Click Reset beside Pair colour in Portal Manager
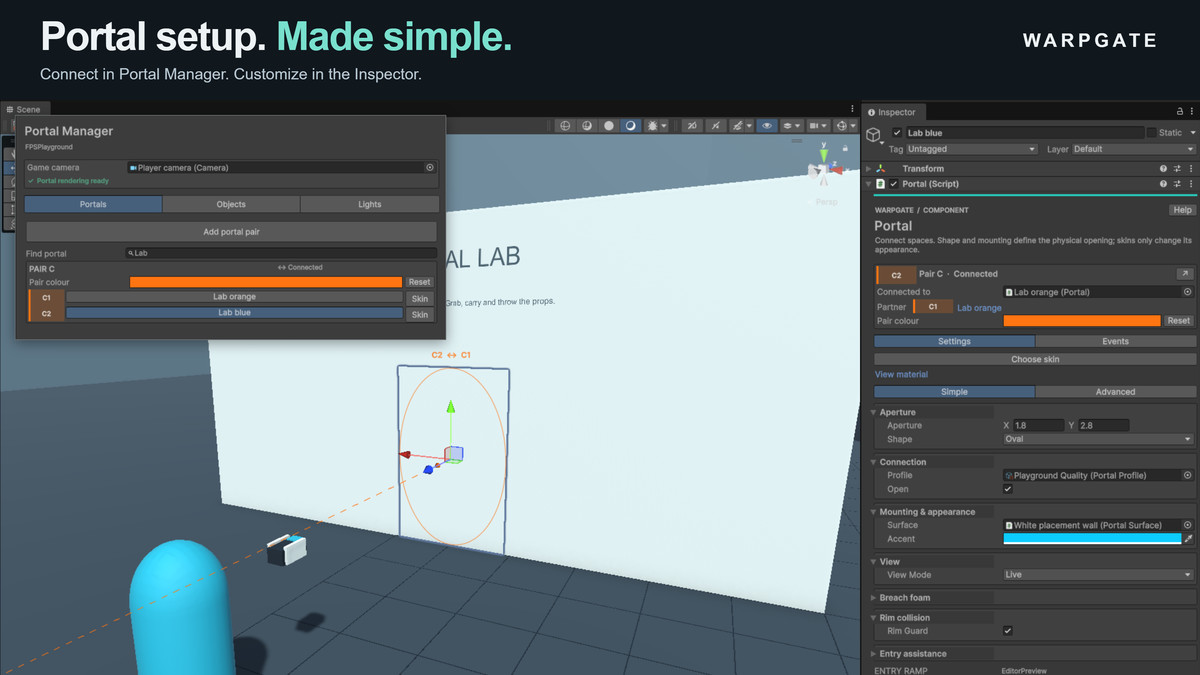This screenshot has width=1200, height=675. pos(419,282)
